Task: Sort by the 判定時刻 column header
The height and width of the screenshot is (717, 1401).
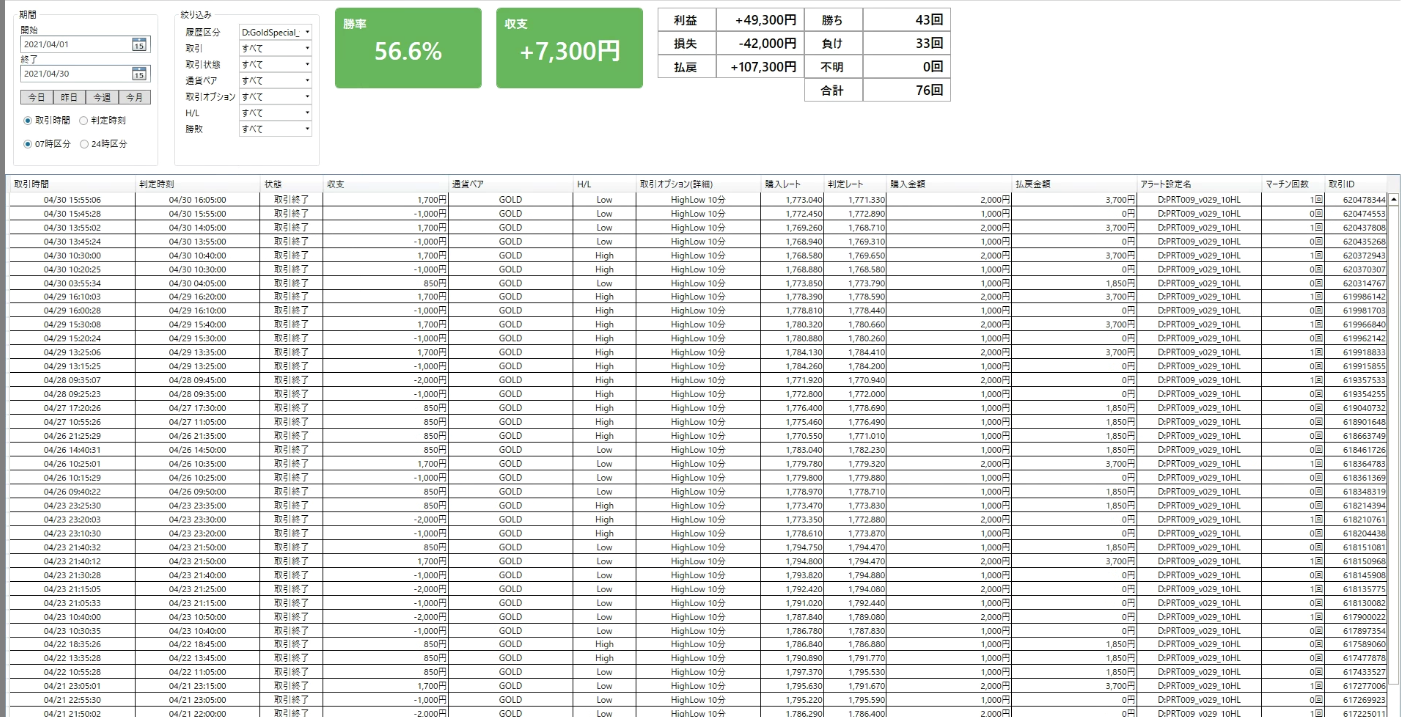Action: click(197, 184)
